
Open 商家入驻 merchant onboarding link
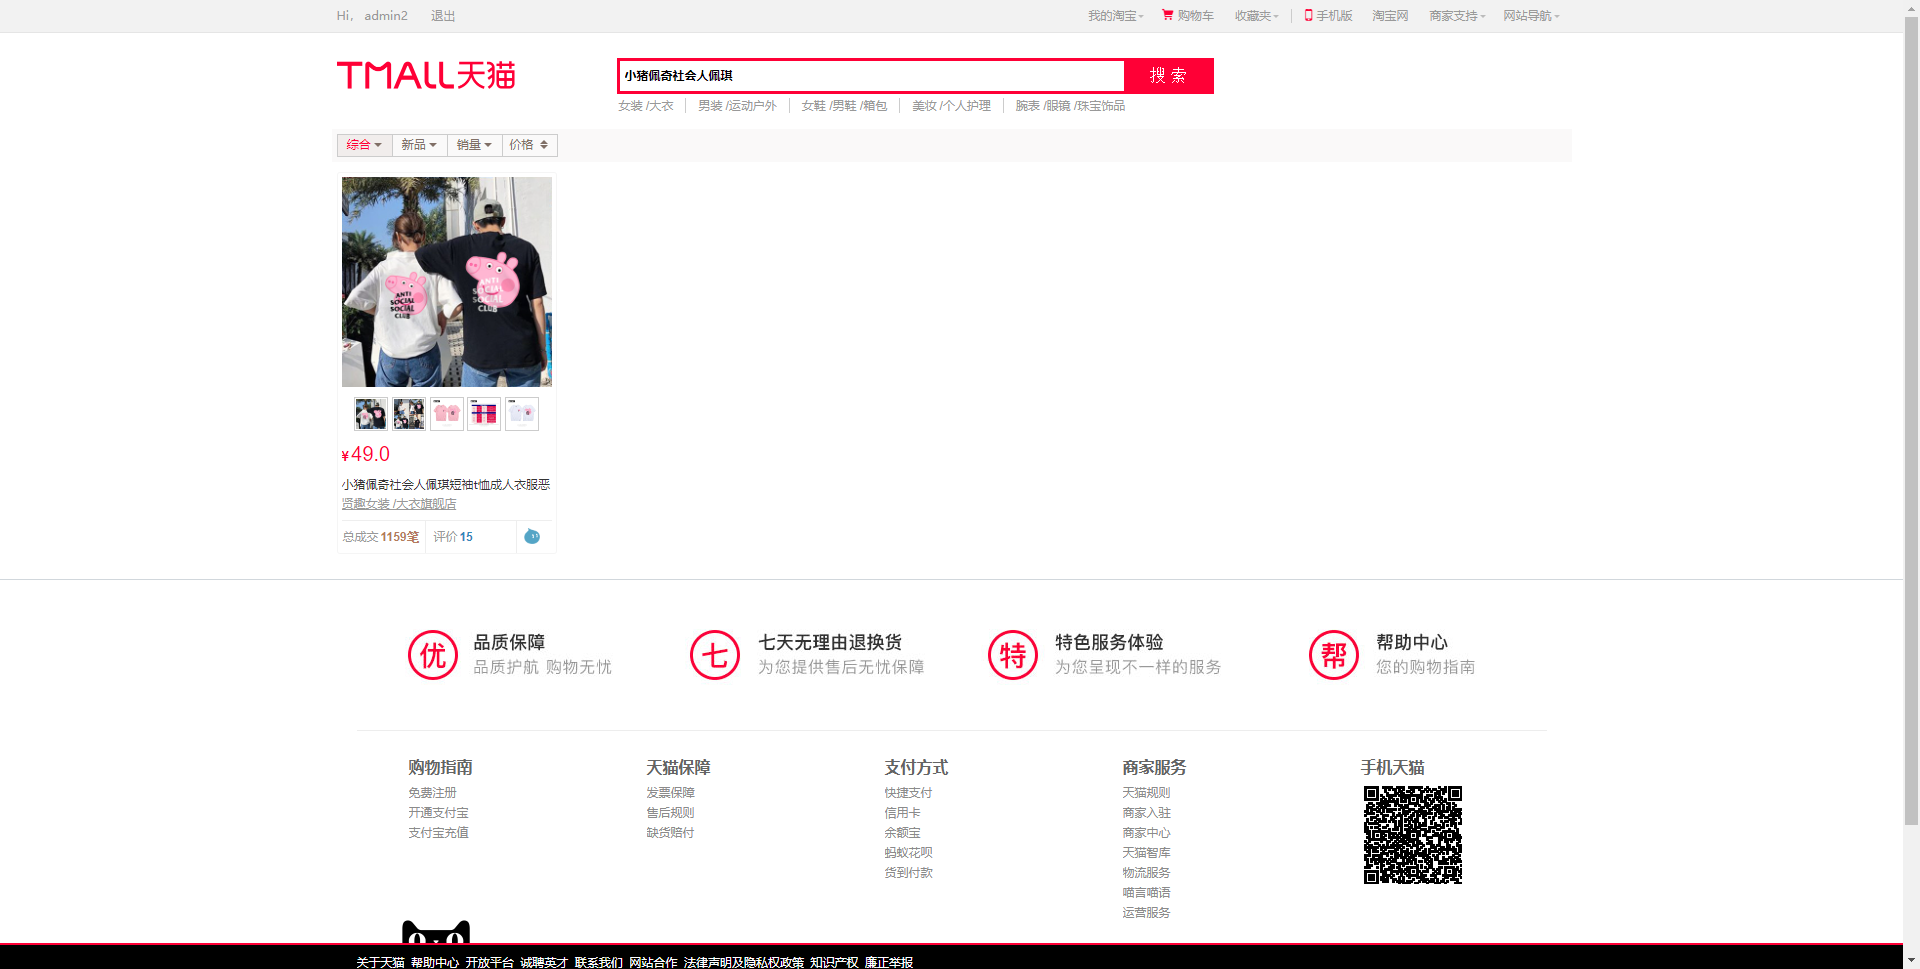tap(1146, 813)
